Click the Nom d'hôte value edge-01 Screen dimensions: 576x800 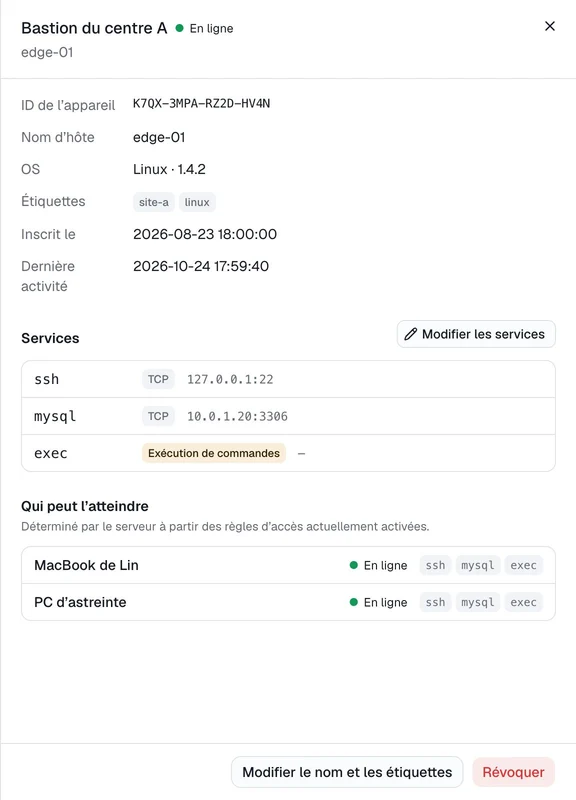159,137
